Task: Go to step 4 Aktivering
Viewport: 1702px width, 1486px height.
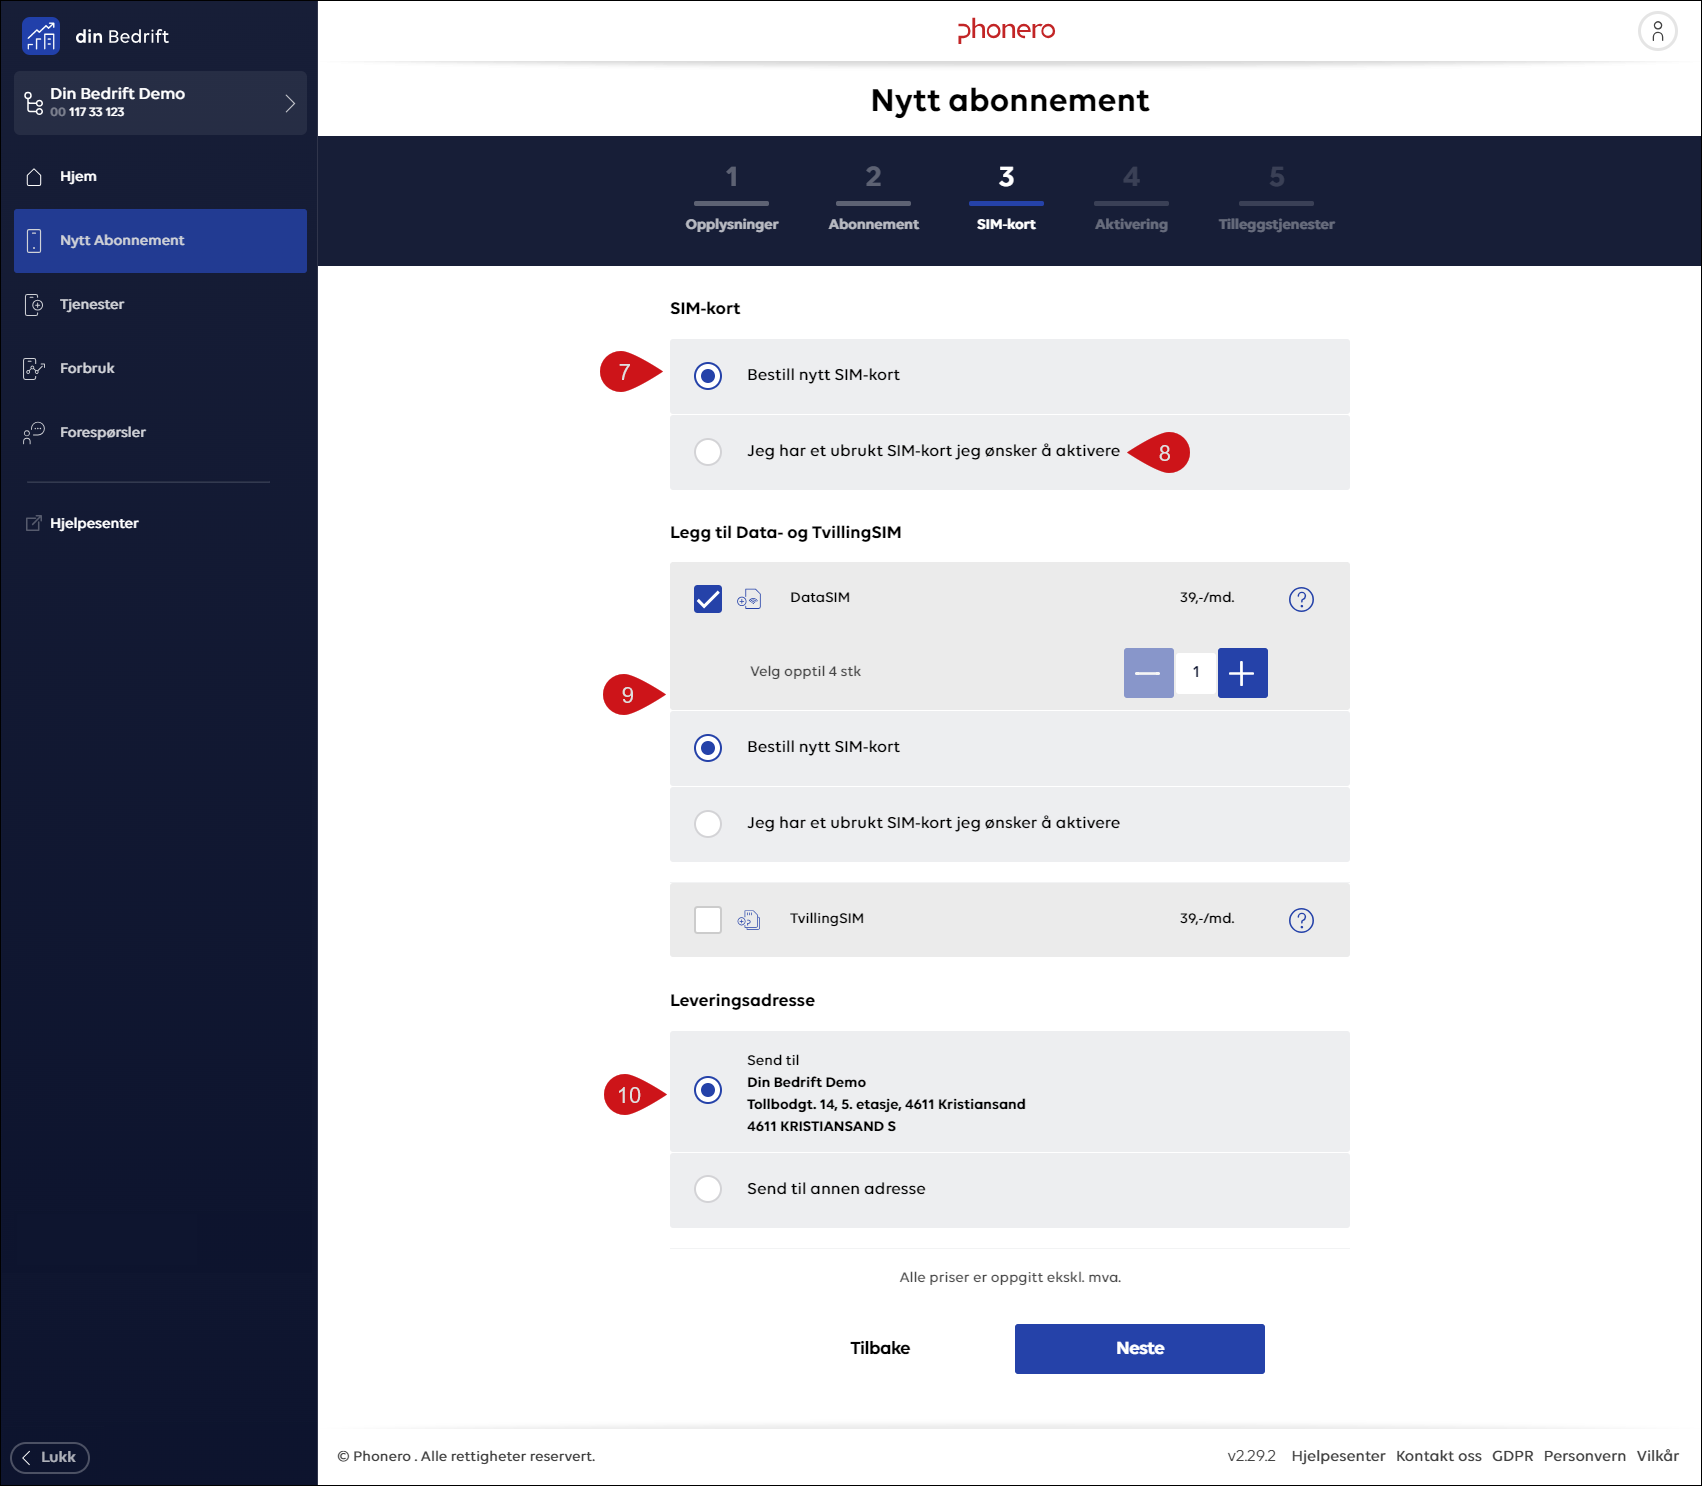Action: click(1131, 198)
